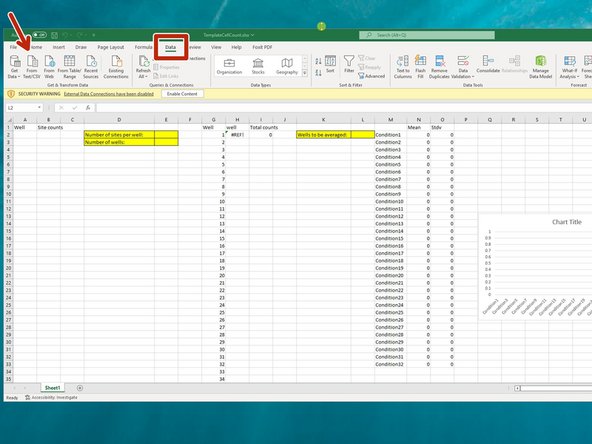This screenshot has height=444, width=592.
Task: Click into the formula bar
Action: click(x=344, y=108)
